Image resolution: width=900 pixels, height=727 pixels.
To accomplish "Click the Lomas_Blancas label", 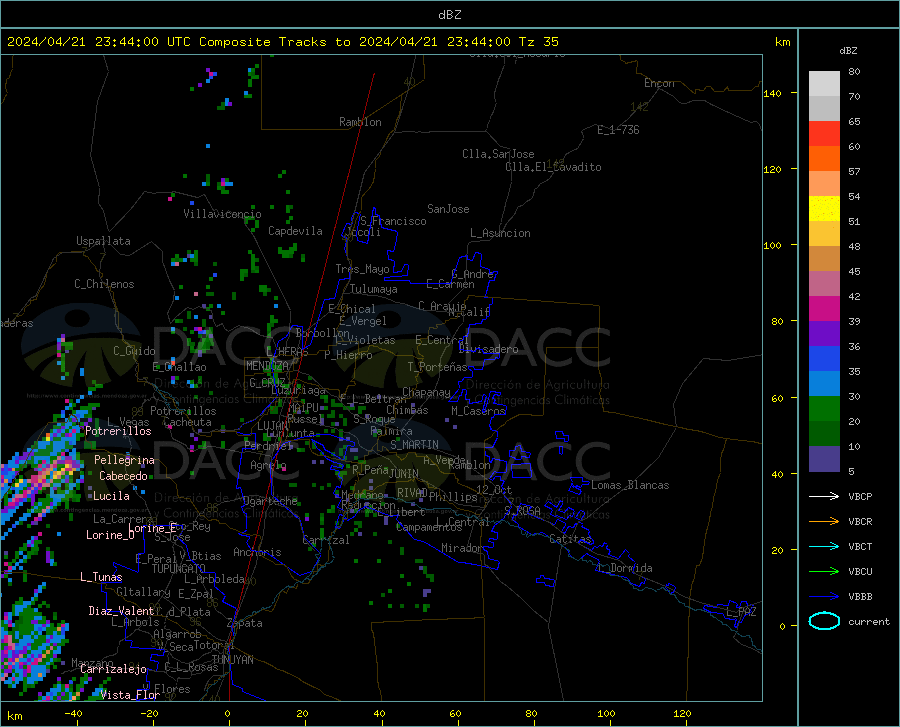I will click(630, 485).
